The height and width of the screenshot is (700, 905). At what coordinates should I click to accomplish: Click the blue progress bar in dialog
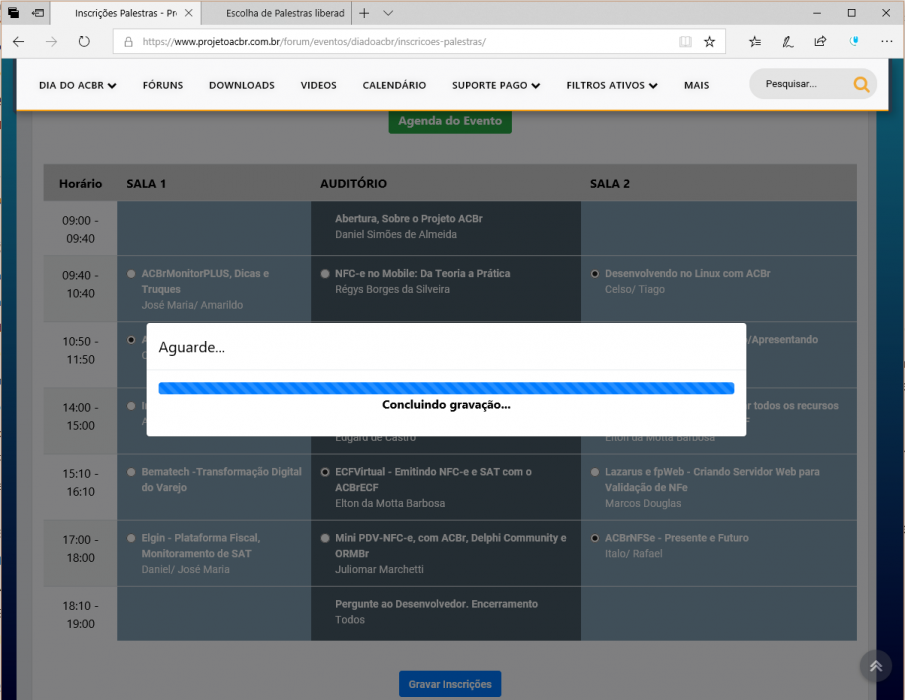[446, 388]
